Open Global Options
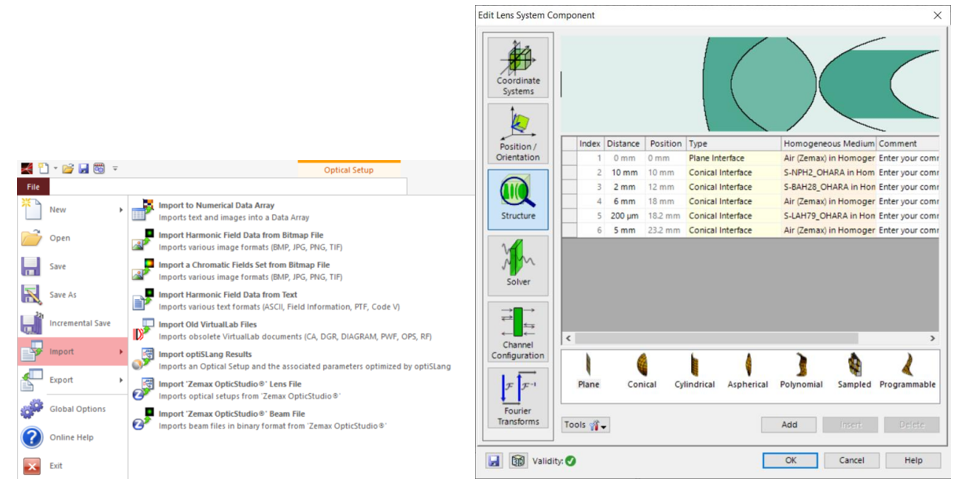Viewport: 973px width, 501px height. pyautogui.click(x=72, y=409)
